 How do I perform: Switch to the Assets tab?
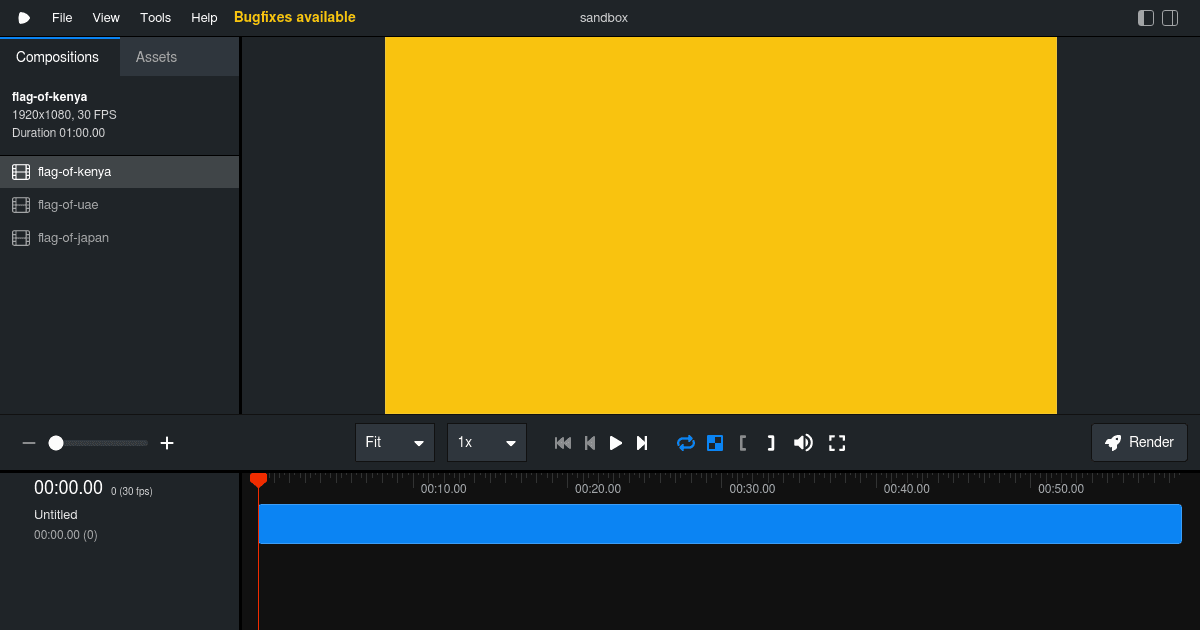(x=155, y=57)
